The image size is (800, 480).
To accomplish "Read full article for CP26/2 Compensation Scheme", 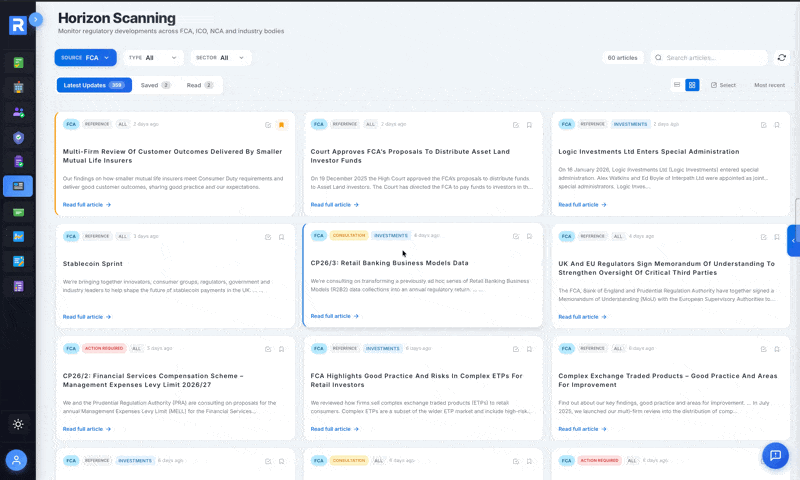I will 87,429.
